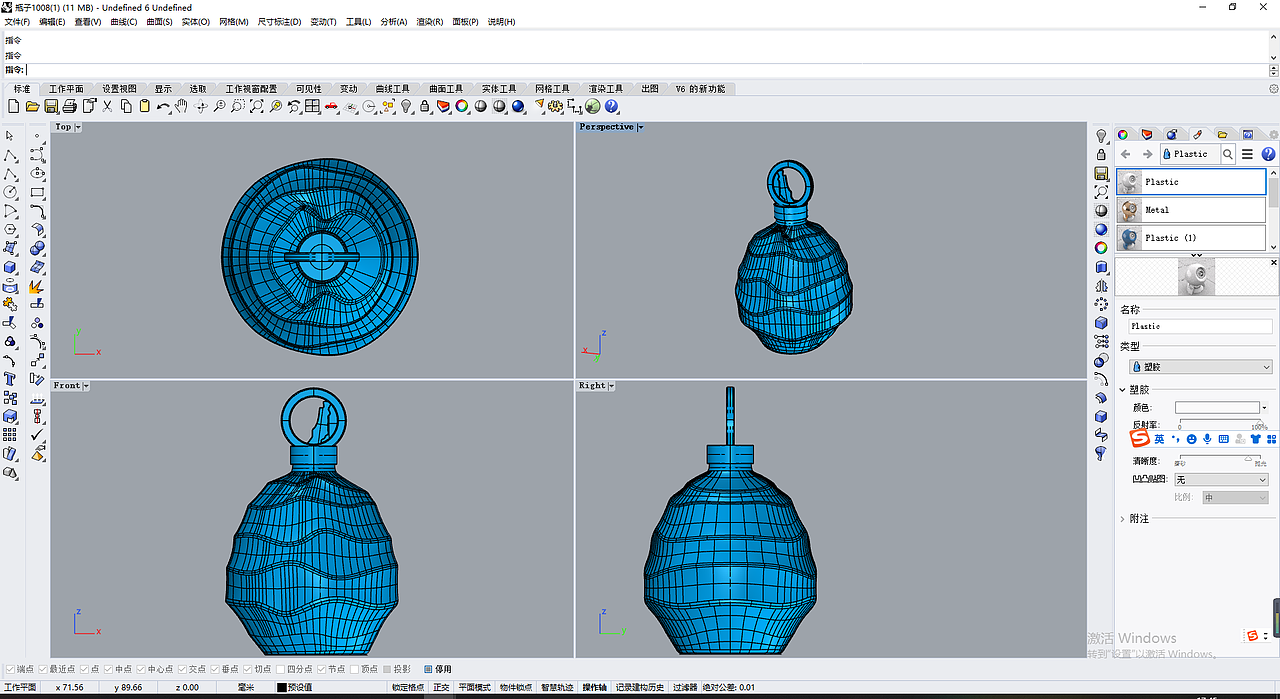The image size is (1280, 699).
Task: Collapse the 塑胶 section
Action: coord(1123,390)
